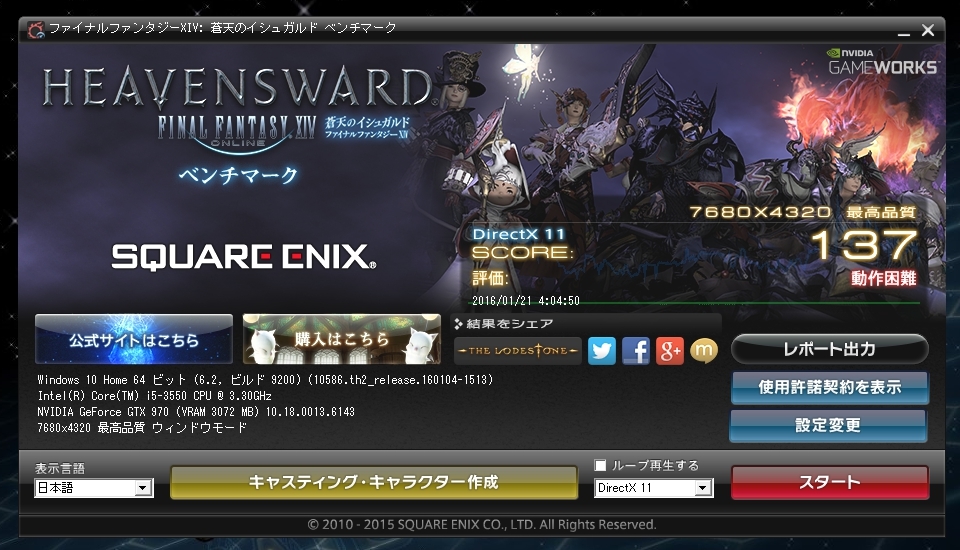The width and height of the screenshot is (960, 550).
Task: Click the SQUARE ENIX logo
Action: [244, 257]
